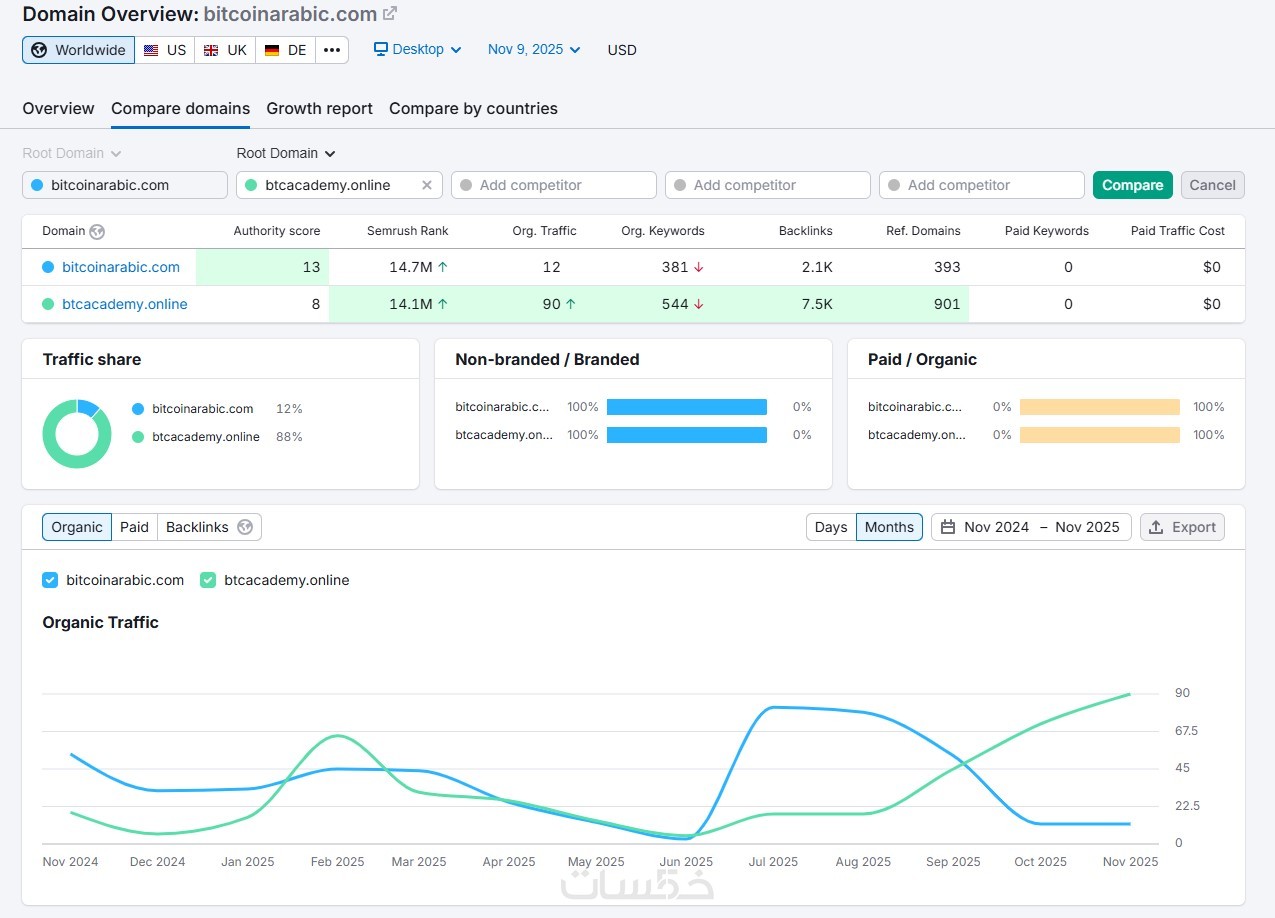Click authority score value 13
The width and height of the screenshot is (1275, 918).
point(311,267)
